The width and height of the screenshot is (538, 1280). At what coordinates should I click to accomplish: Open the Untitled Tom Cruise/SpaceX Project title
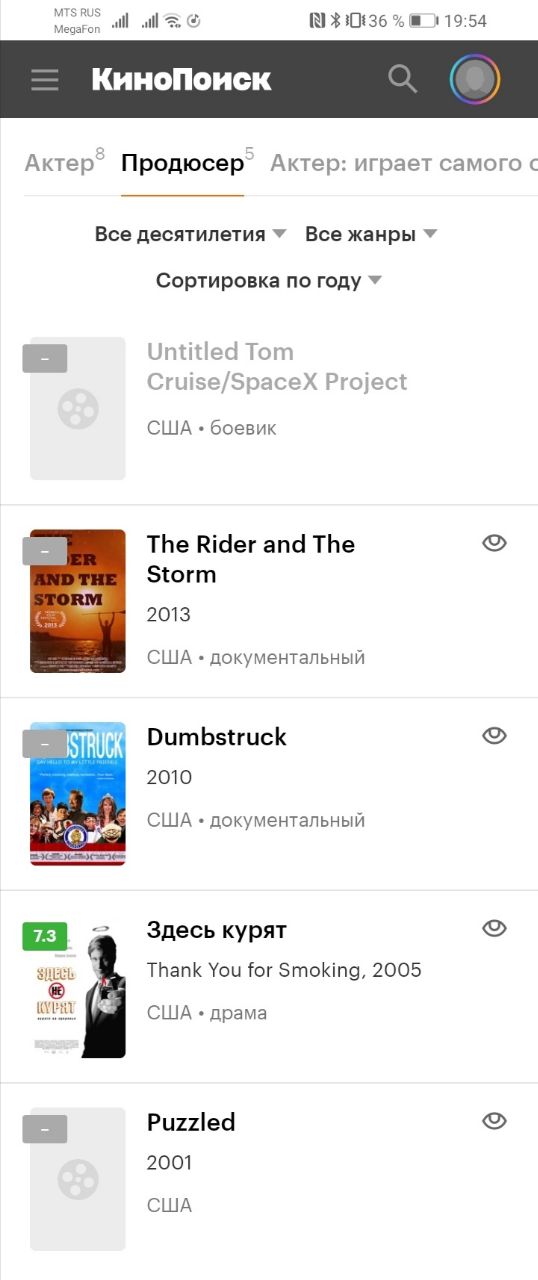coord(277,367)
